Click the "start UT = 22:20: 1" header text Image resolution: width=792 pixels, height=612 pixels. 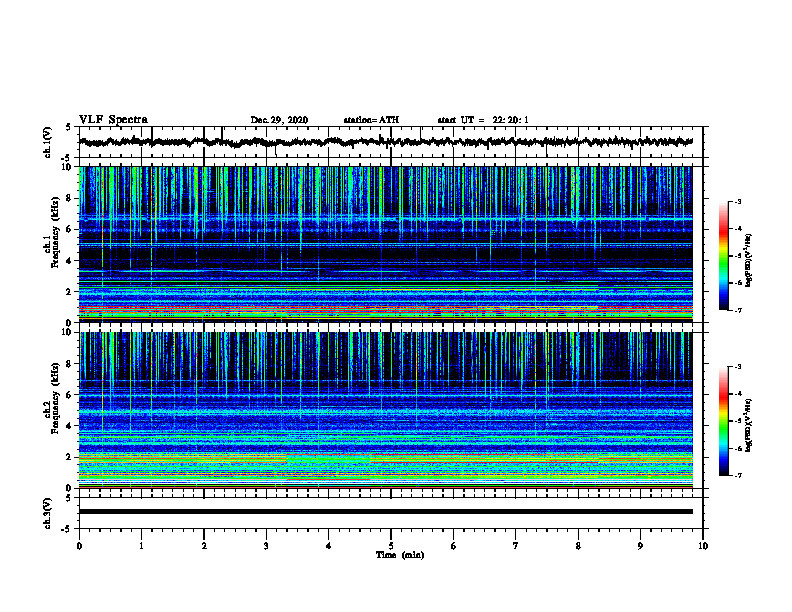coord(483,120)
